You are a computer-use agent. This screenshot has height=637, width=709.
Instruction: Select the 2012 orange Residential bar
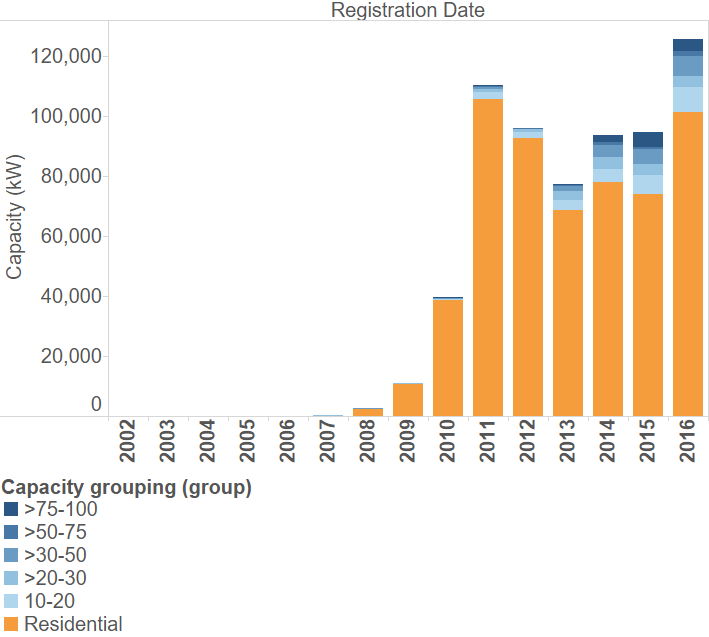pyautogui.click(x=528, y=276)
